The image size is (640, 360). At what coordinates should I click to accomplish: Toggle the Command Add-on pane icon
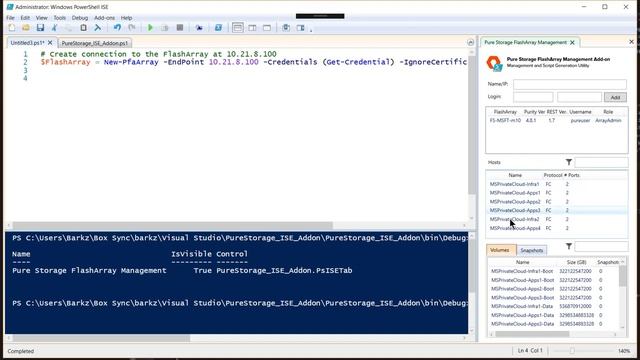pos(301,28)
